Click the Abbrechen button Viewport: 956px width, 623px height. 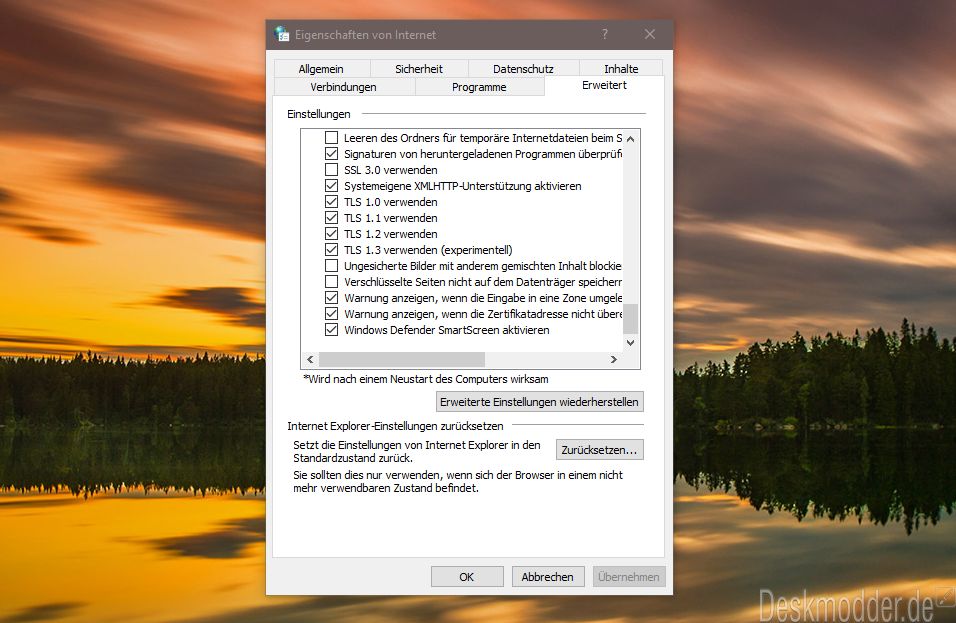click(x=548, y=577)
